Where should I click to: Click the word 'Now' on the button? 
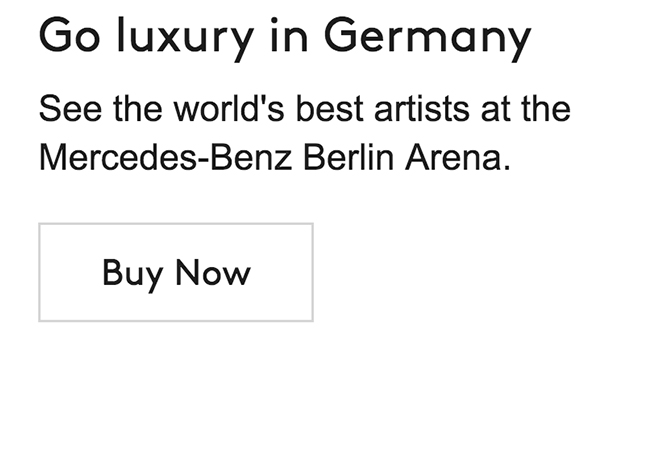[x=213, y=273]
